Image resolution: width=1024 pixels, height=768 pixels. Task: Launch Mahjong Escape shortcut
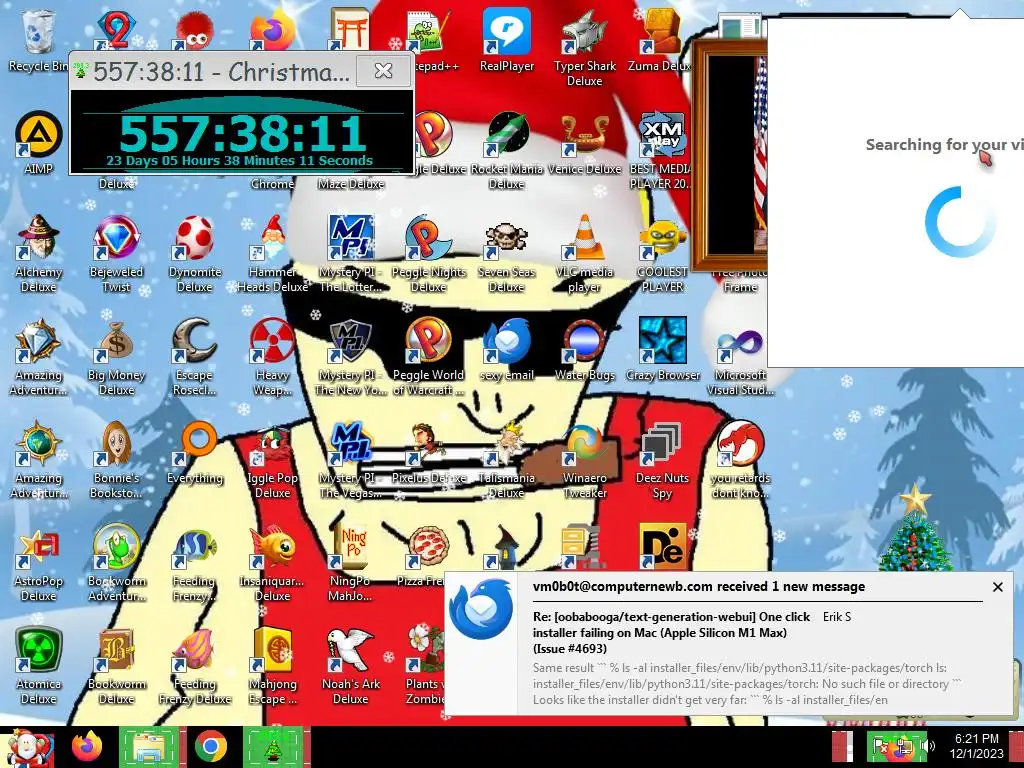[x=272, y=666]
